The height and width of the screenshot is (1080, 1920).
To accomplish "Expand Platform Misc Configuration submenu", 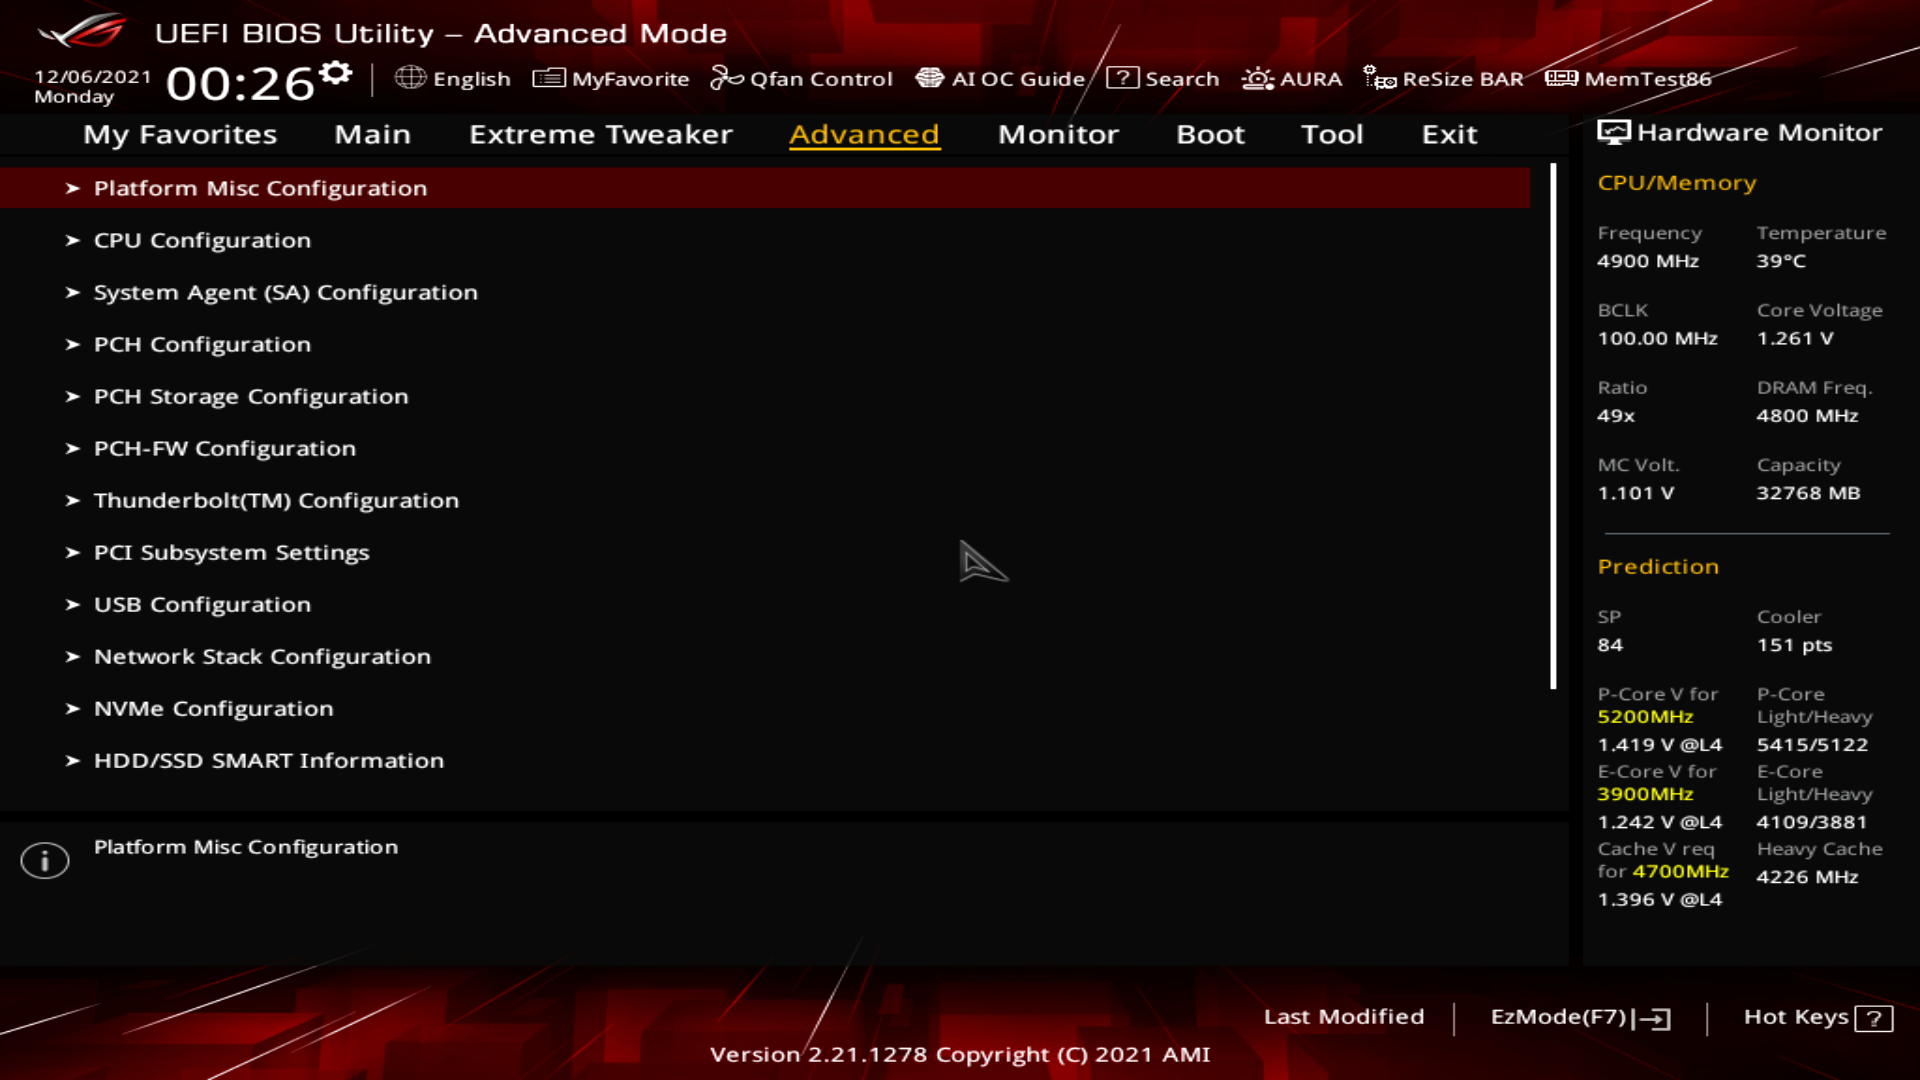I will (260, 188).
